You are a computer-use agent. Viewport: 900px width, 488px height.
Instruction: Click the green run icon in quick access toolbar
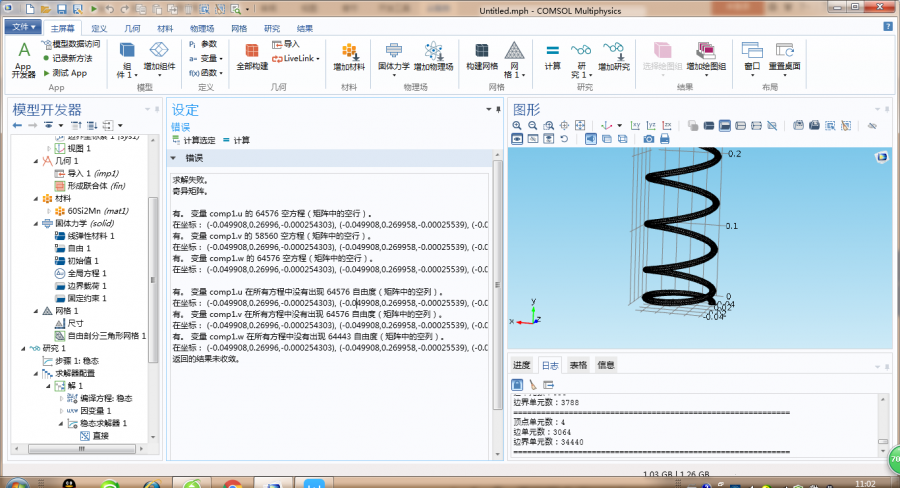(x=94, y=9)
